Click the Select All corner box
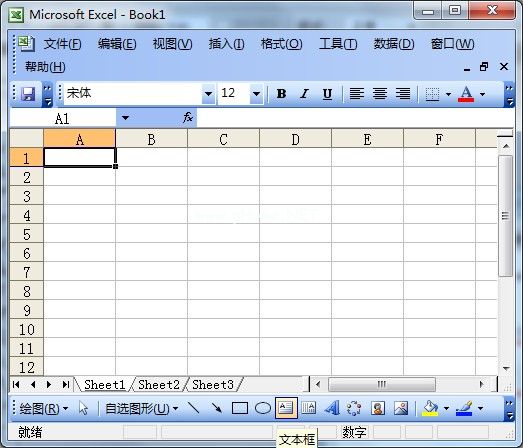Image resolution: width=523 pixels, height=448 pixels. (x=27, y=138)
